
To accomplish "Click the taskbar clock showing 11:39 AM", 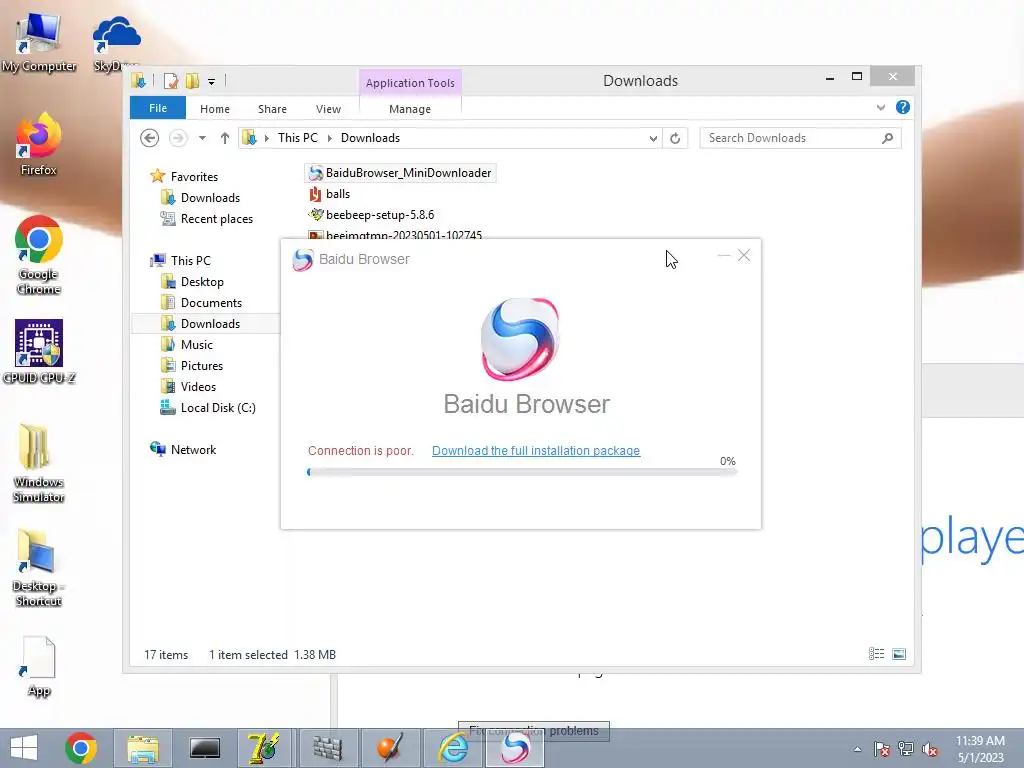I will [980, 748].
